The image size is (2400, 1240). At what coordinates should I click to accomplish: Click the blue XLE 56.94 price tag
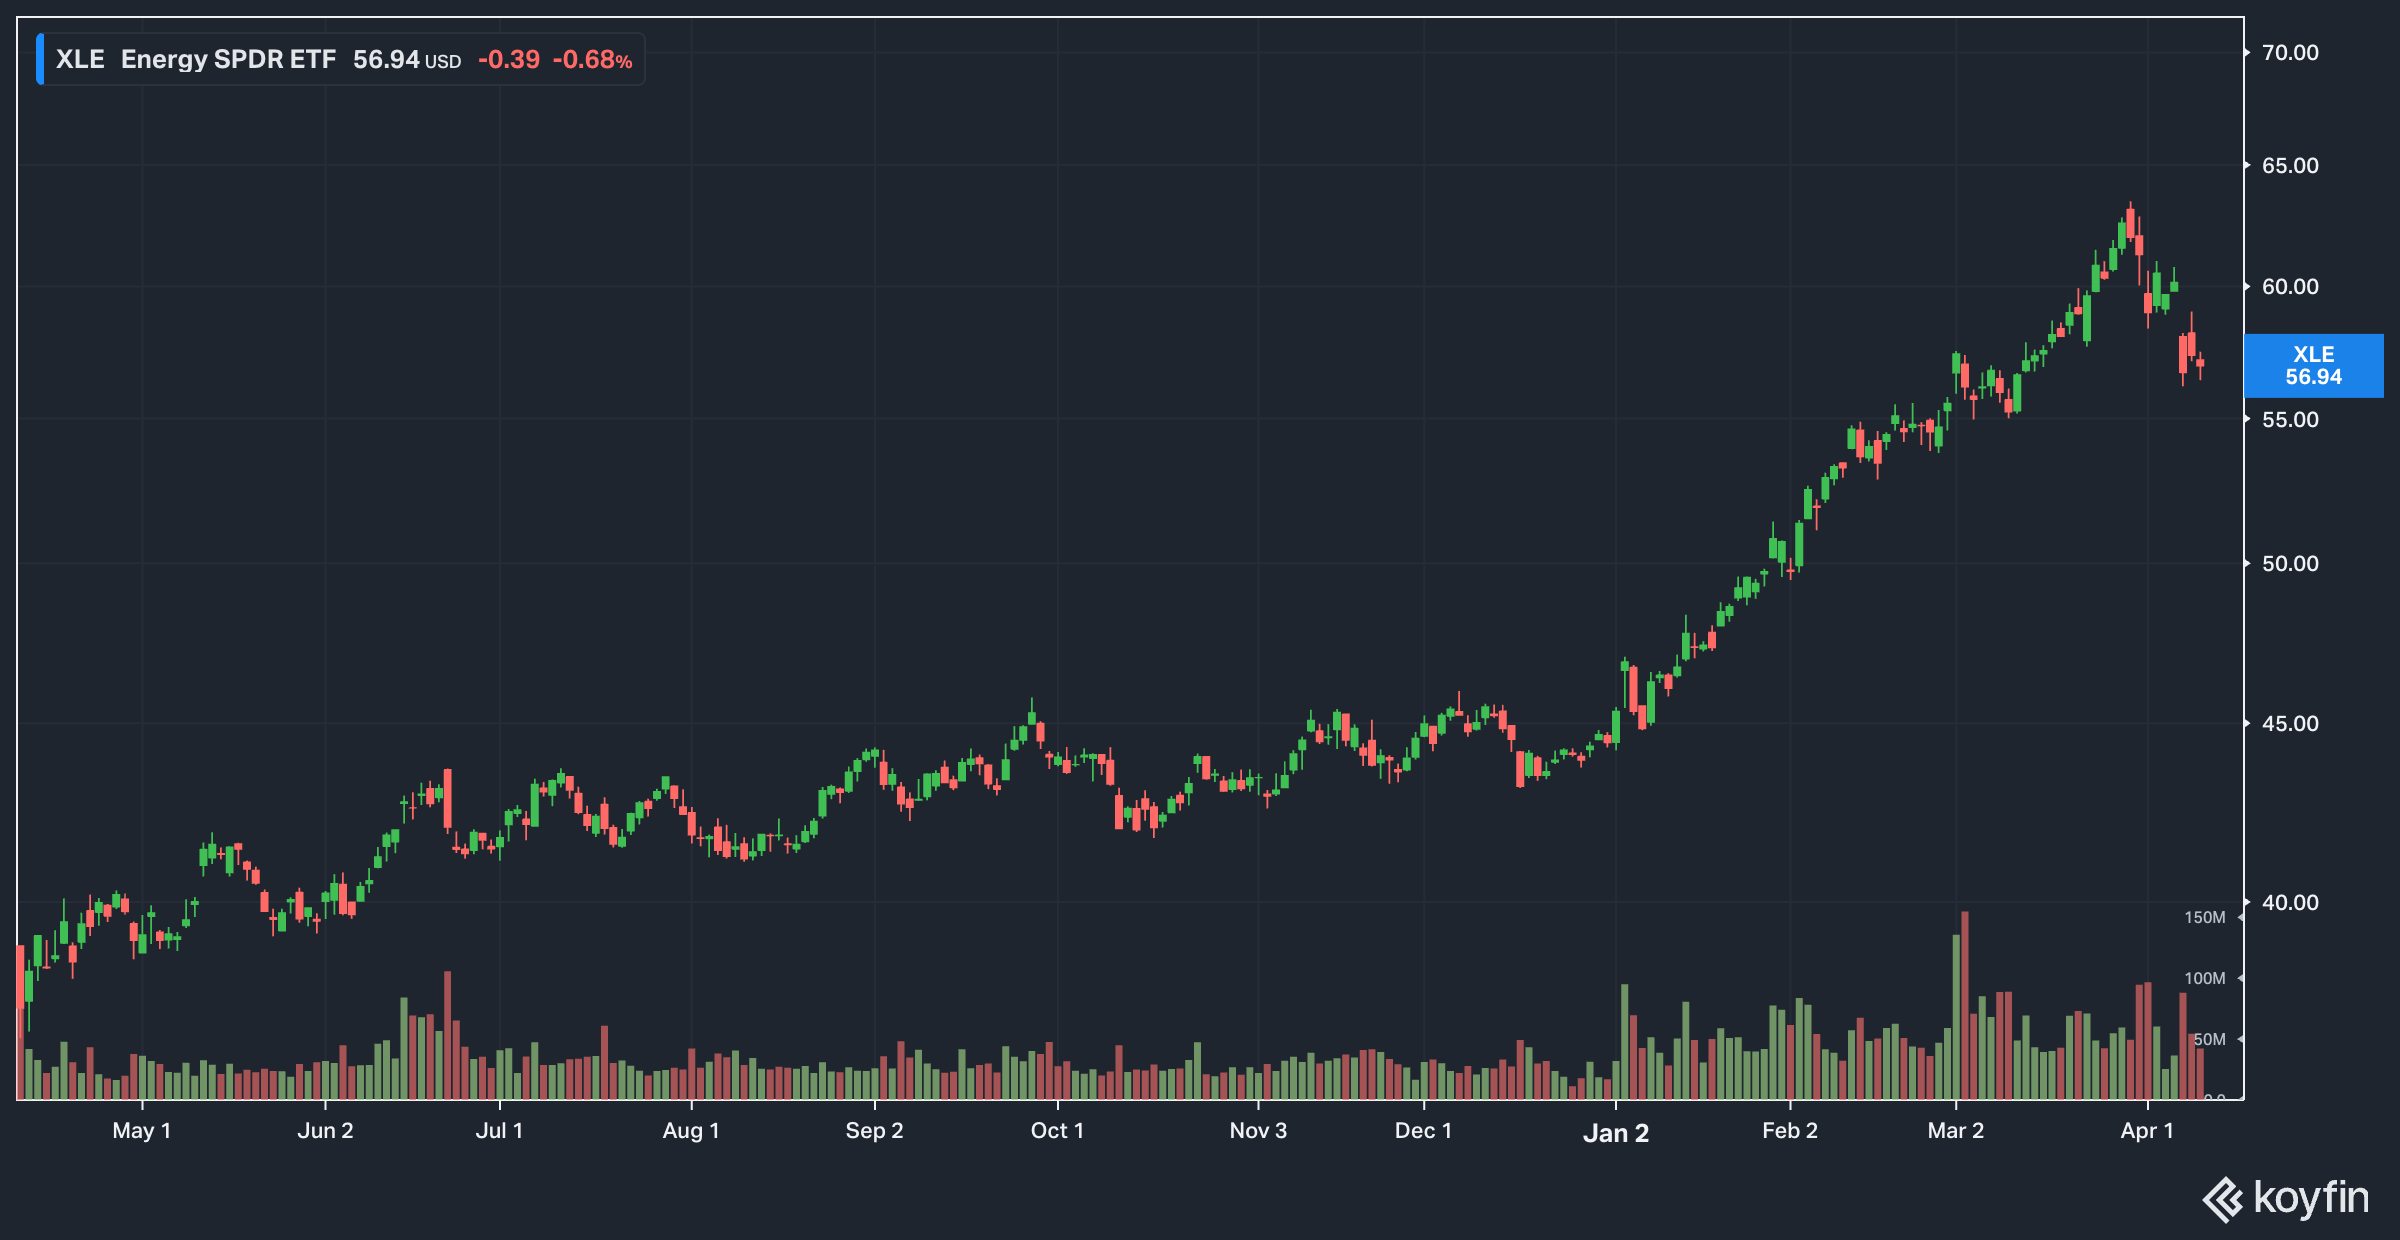pyautogui.click(x=2313, y=366)
